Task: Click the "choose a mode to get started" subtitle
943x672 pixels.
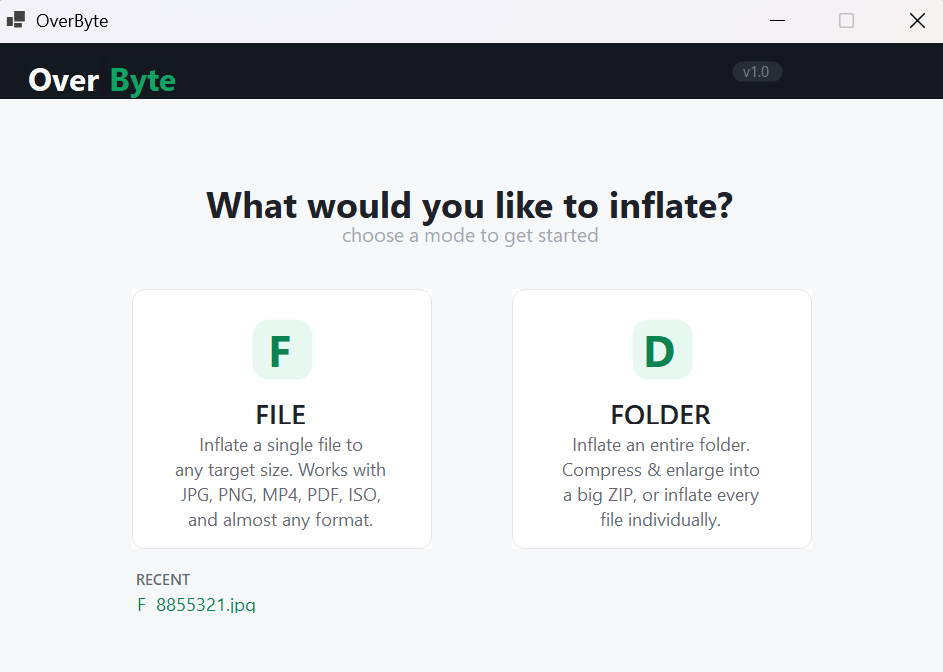Action: click(470, 236)
